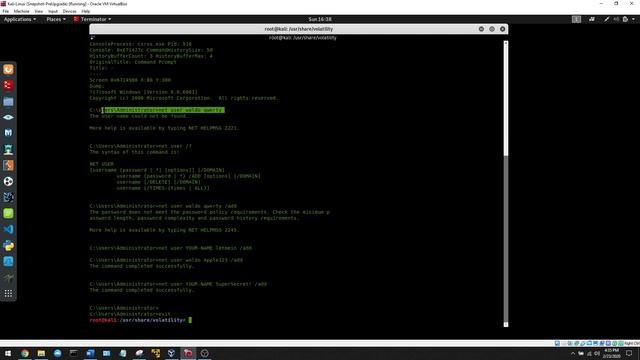Open the Files folder icon in the dock
The width and height of the screenshot is (640, 360).
click(x=8, y=101)
